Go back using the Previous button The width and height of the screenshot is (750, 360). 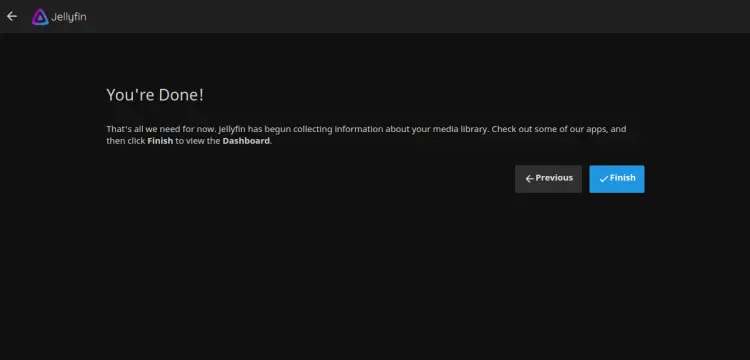click(x=548, y=179)
